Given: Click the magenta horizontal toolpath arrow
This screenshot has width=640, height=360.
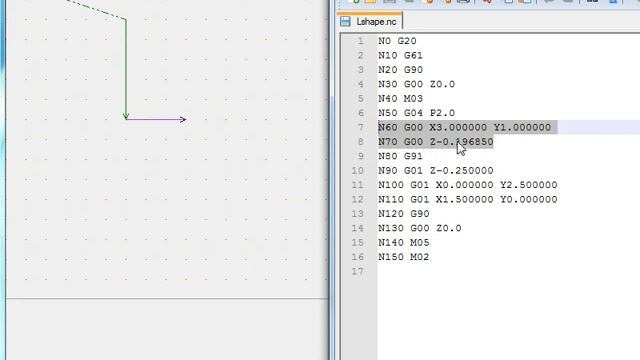Looking at the screenshot, I should [x=156, y=120].
